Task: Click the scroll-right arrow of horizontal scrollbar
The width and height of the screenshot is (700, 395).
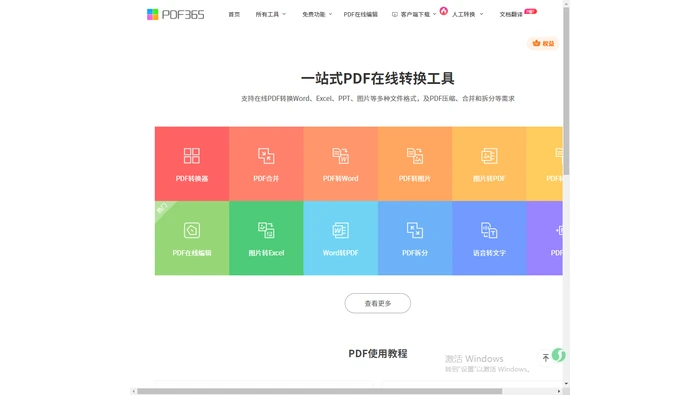Action: (x=559, y=391)
